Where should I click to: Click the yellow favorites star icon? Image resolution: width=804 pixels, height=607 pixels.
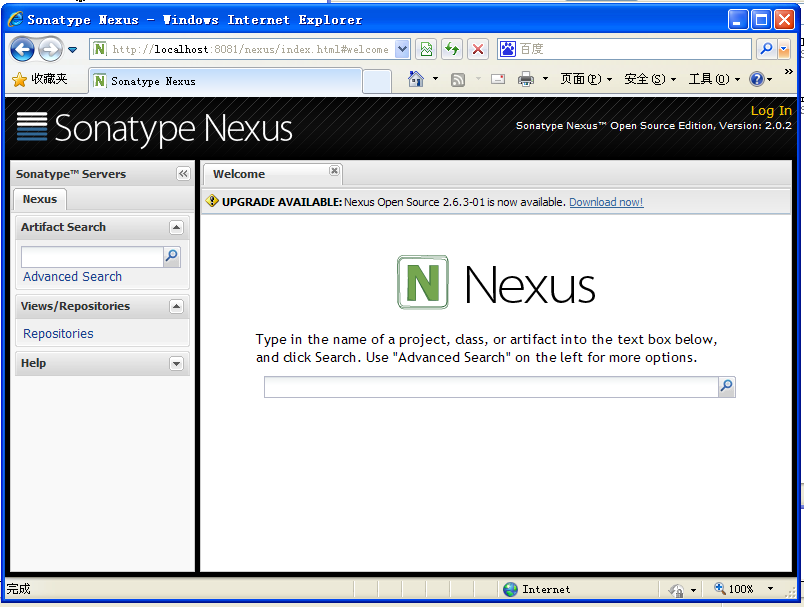(x=19, y=79)
